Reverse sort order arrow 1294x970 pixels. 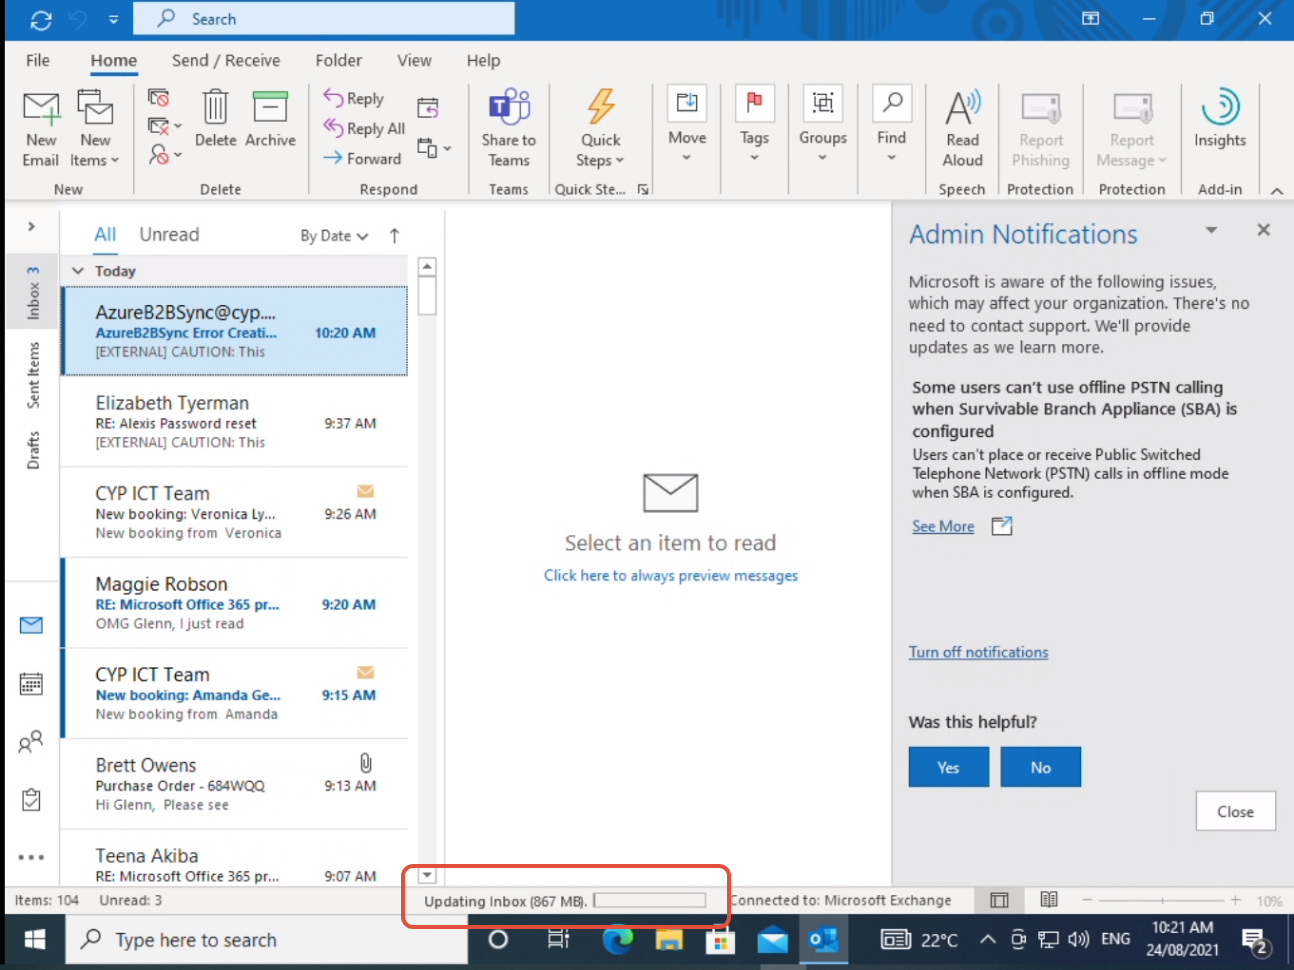click(x=395, y=236)
